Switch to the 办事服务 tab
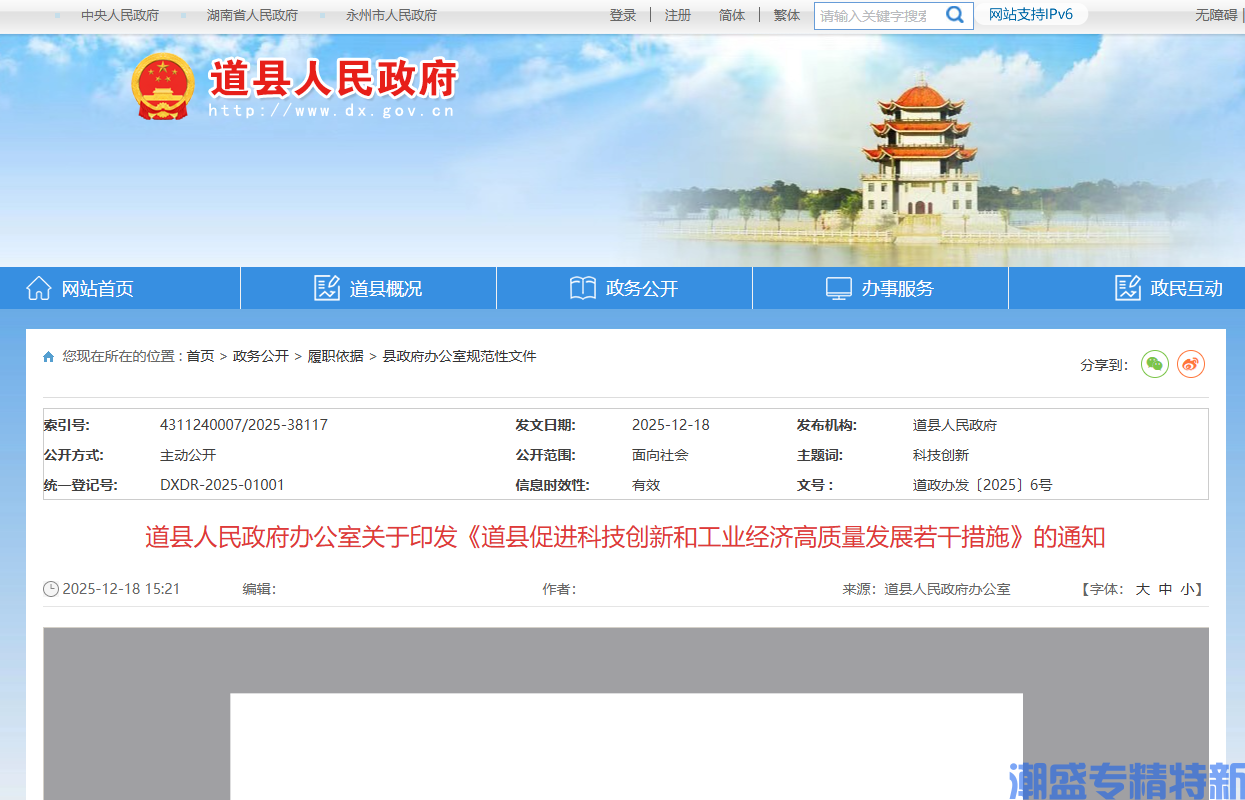Screen dimensions: 1245x800 tap(894, 288)
